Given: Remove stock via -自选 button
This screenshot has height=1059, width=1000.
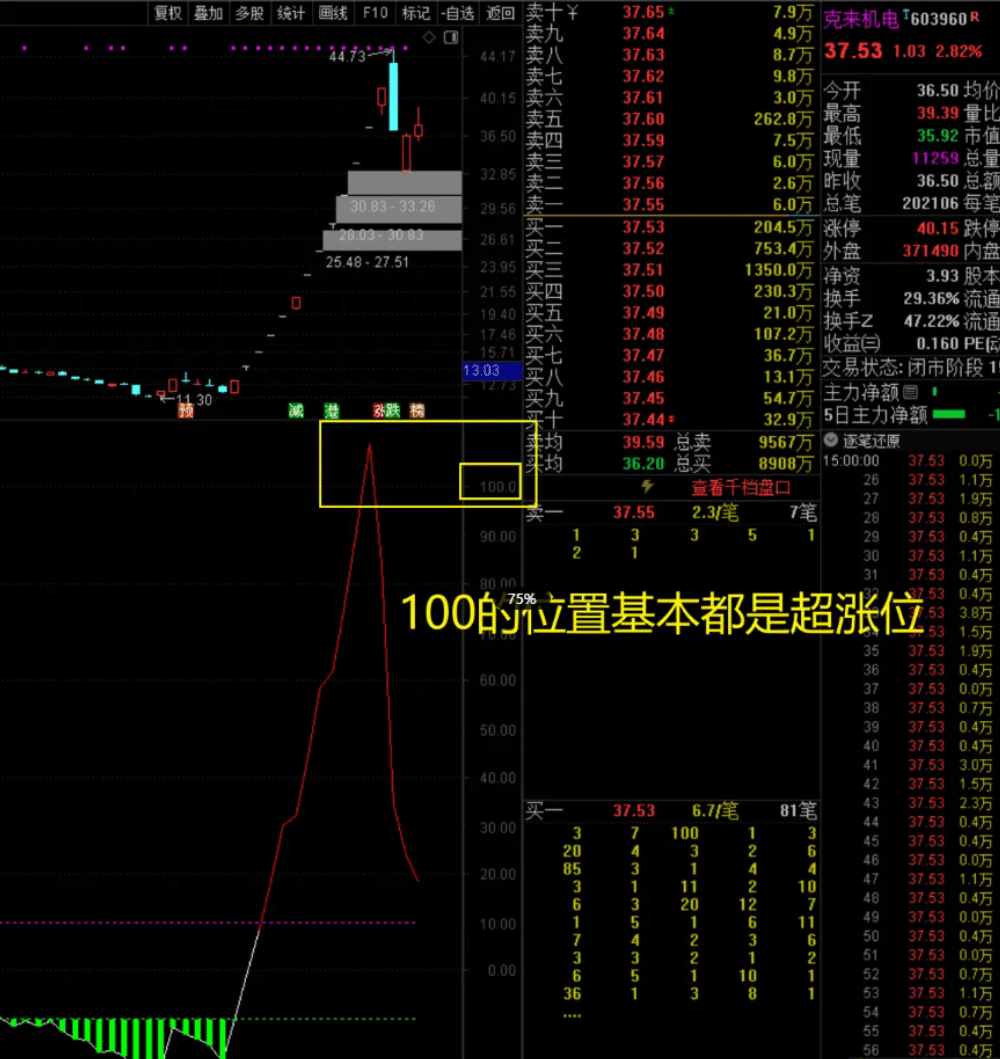Looking at the screenshot, I should click(458, 13).
